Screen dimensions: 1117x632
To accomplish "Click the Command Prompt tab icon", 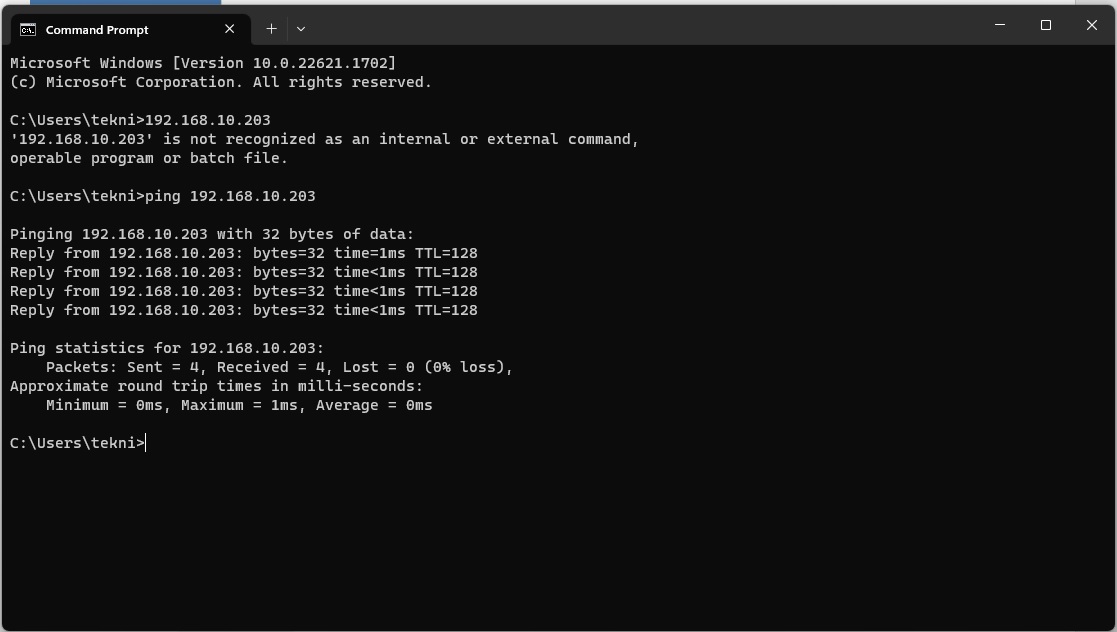I will [x=28, y=29].
